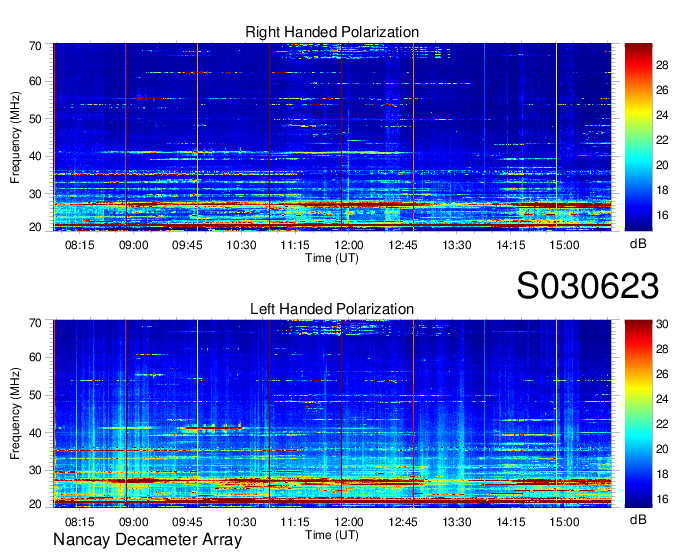Click the 13:30 tick on Right Handed plot

(x=457, y=245)
